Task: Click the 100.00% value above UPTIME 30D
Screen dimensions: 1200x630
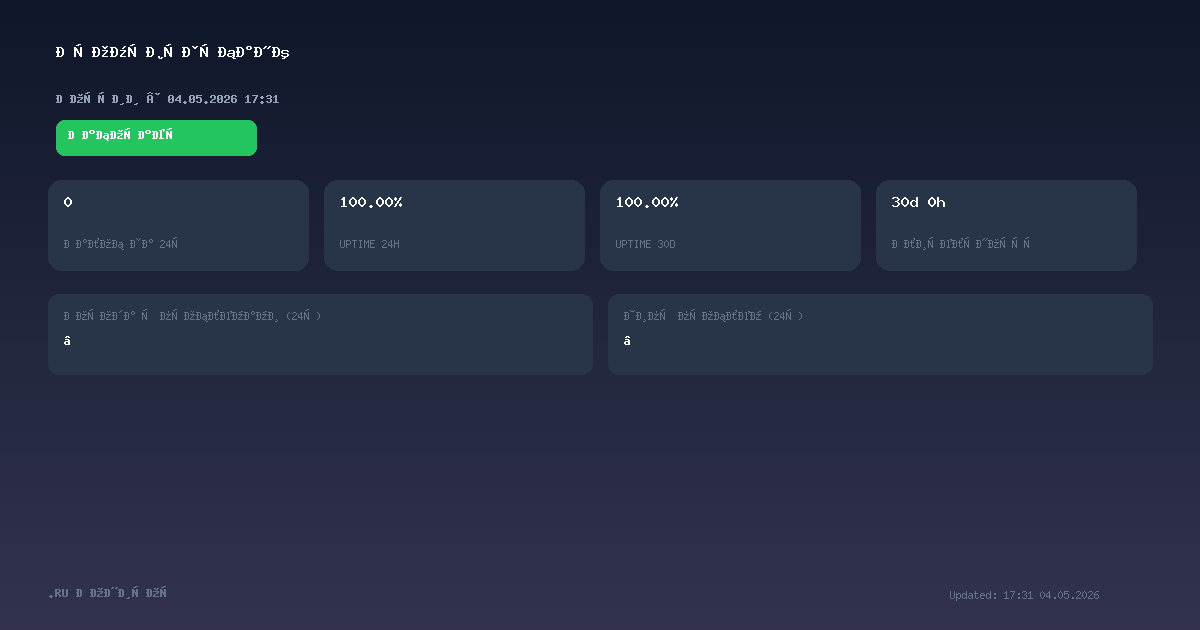Action: click(647, 202)
